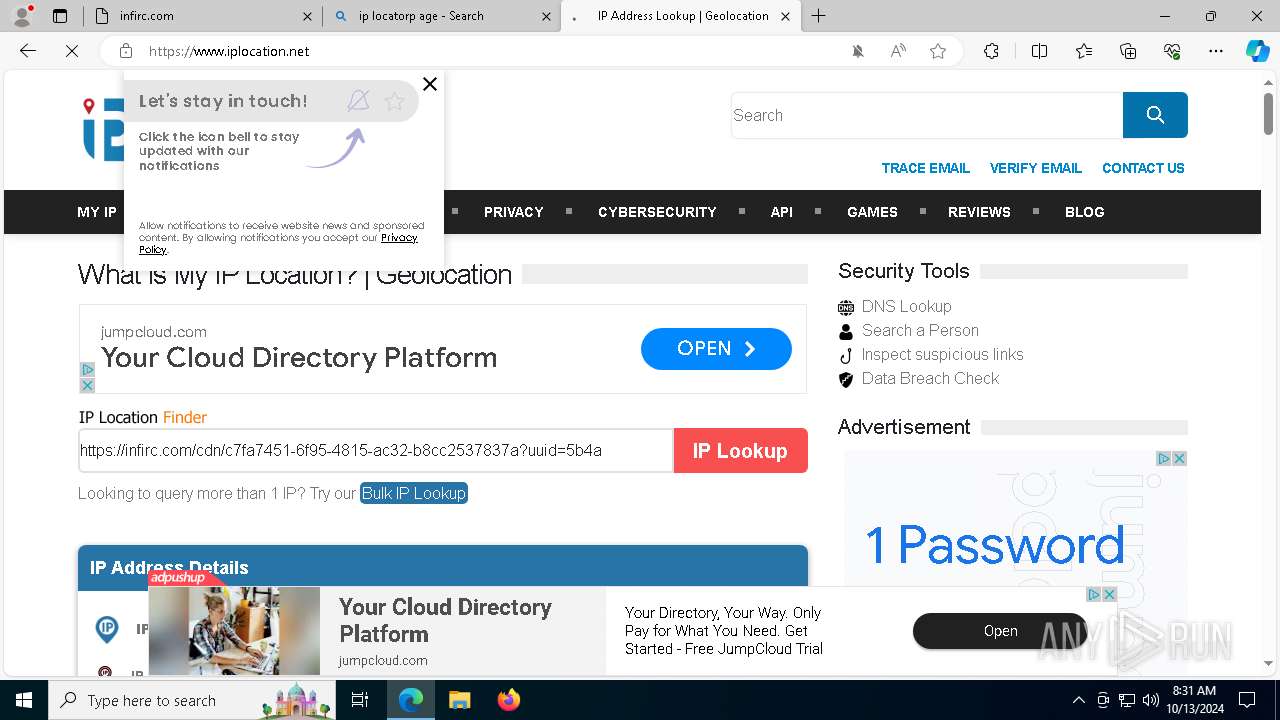The width and height of the screenshot is (1280, 720).
Task: Open blocked notifications bell in address bar
Action: point(858,51)
